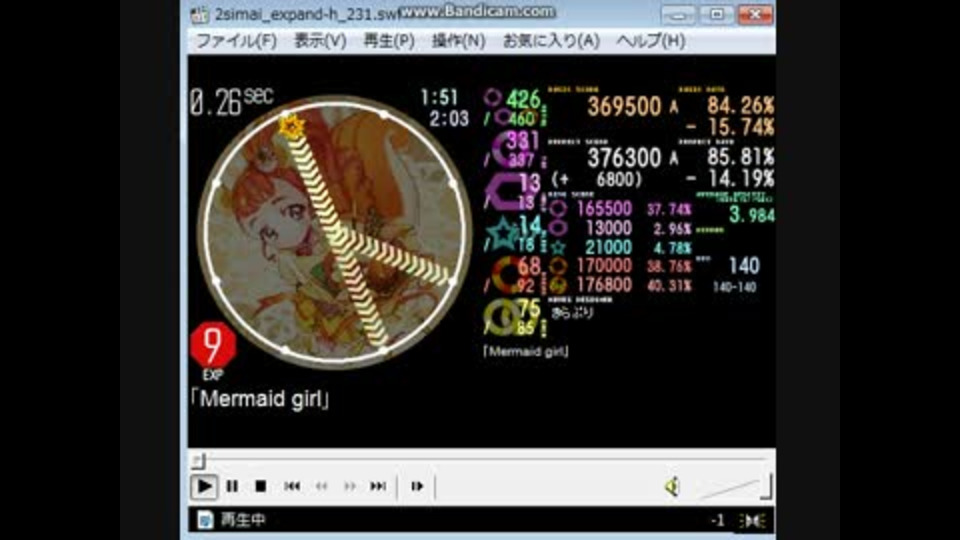Click the rewind button
This screenshot has height=540, width=960.
point(321,487)
